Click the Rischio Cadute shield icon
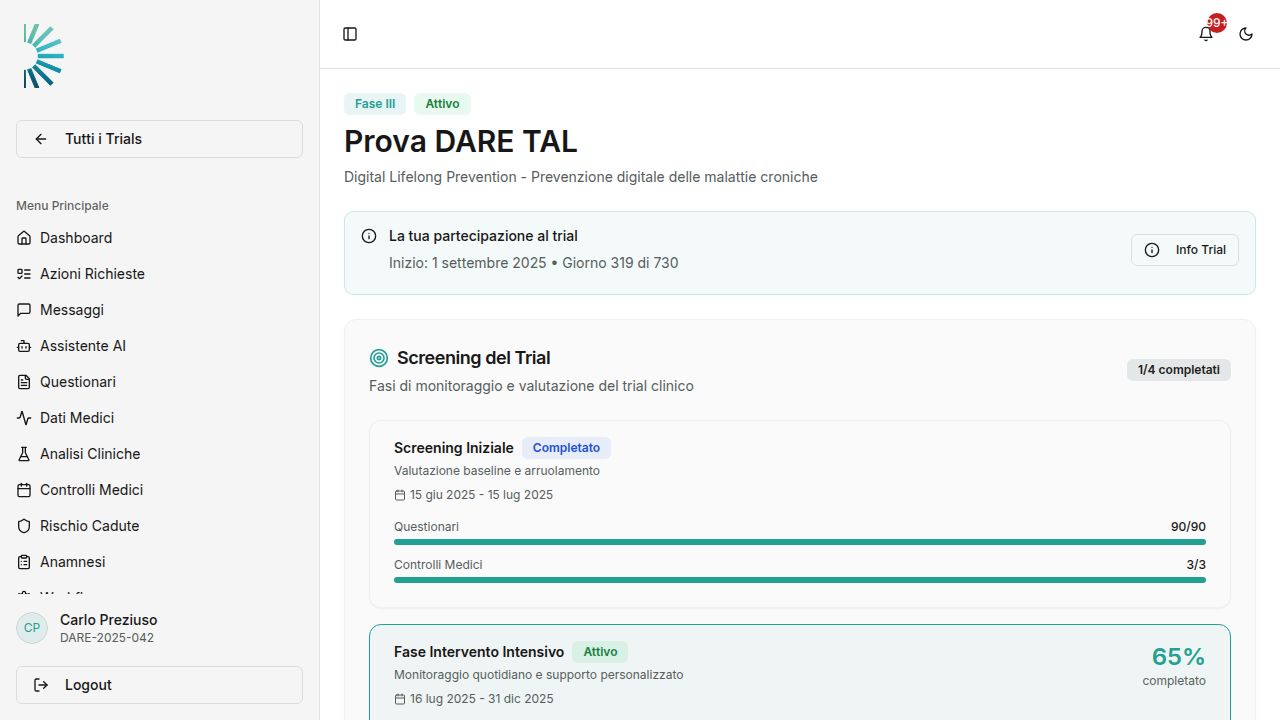This screenshot has width=1280, height=720. 24,526
